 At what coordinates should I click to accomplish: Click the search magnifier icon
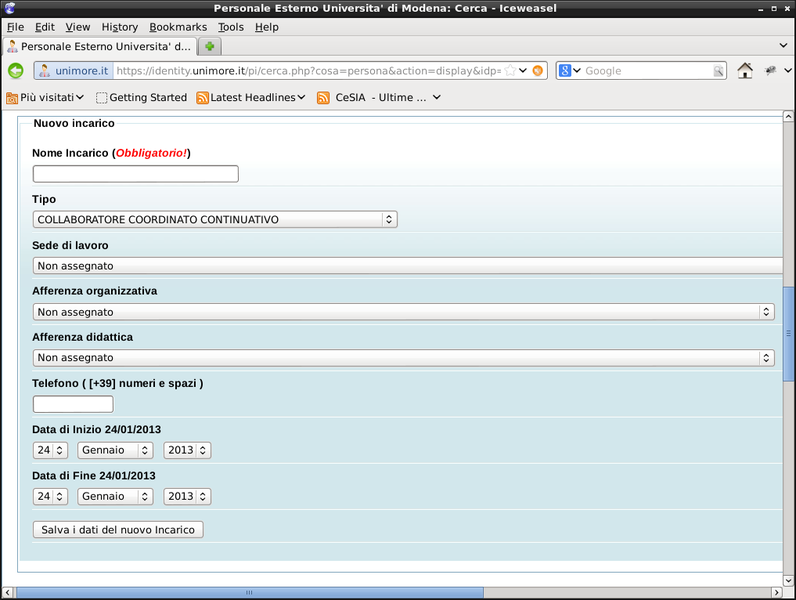(x=718, y=71)
